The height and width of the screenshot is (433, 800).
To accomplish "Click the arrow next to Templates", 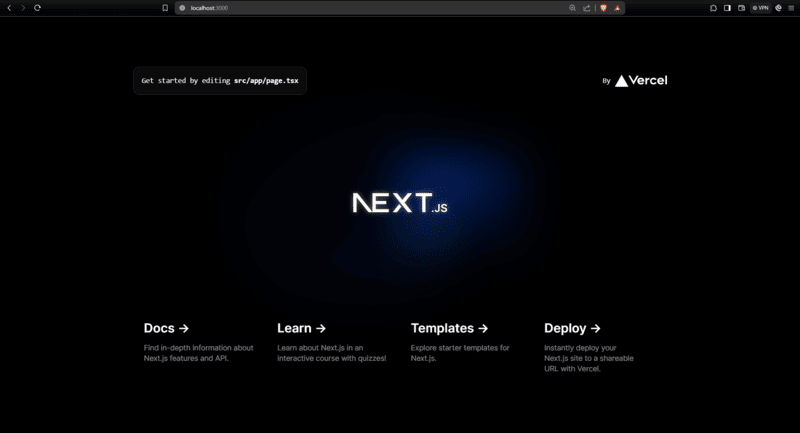I will 483,328.
